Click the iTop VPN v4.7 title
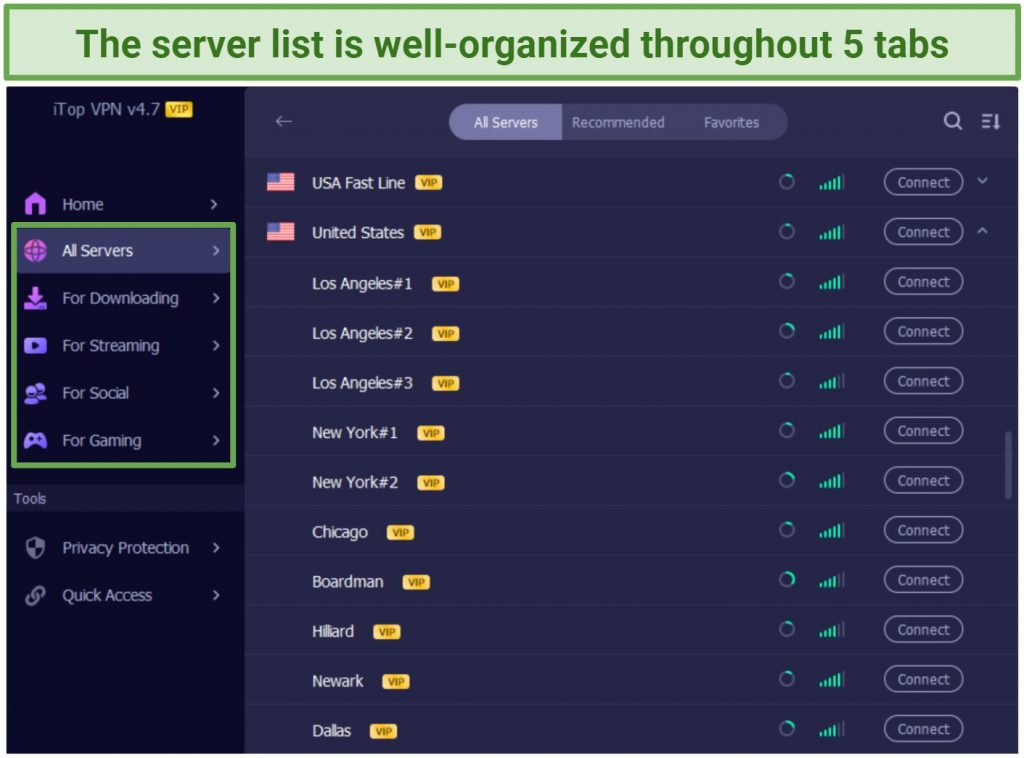Viewport: 1024px width, 758px height. pos(106,109)
